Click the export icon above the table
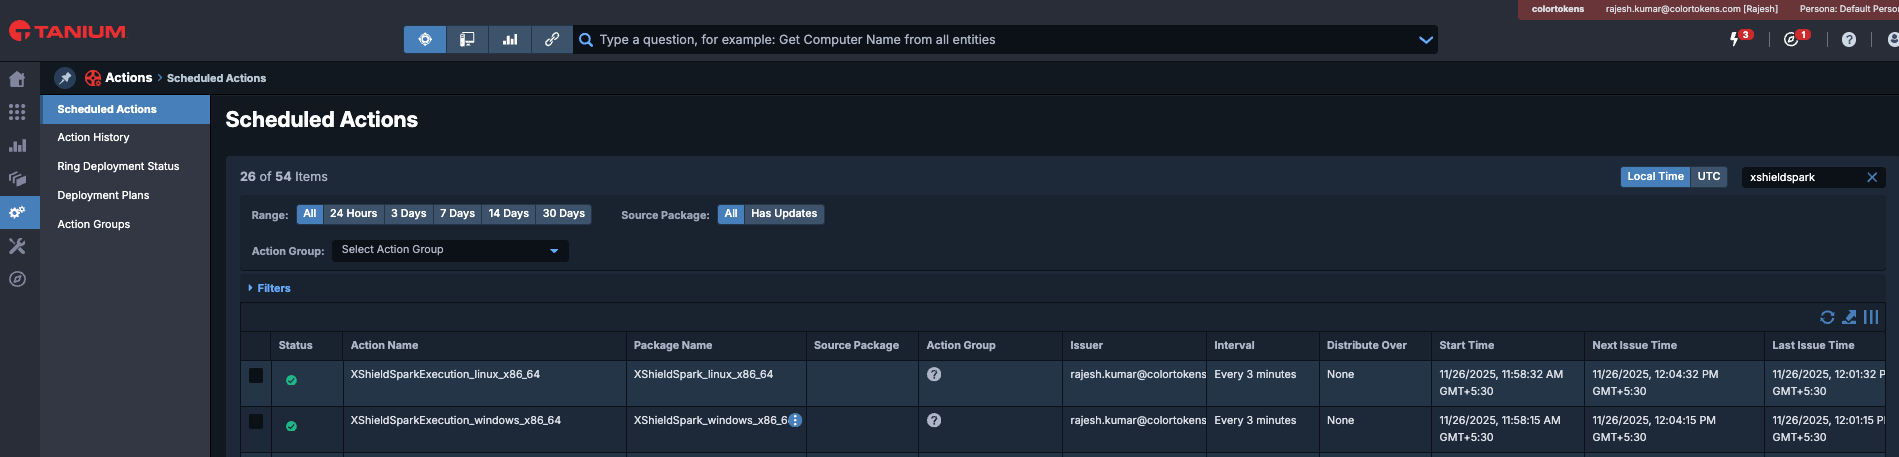Viewport: 1899px width, 457px height. click(1849, 317)
